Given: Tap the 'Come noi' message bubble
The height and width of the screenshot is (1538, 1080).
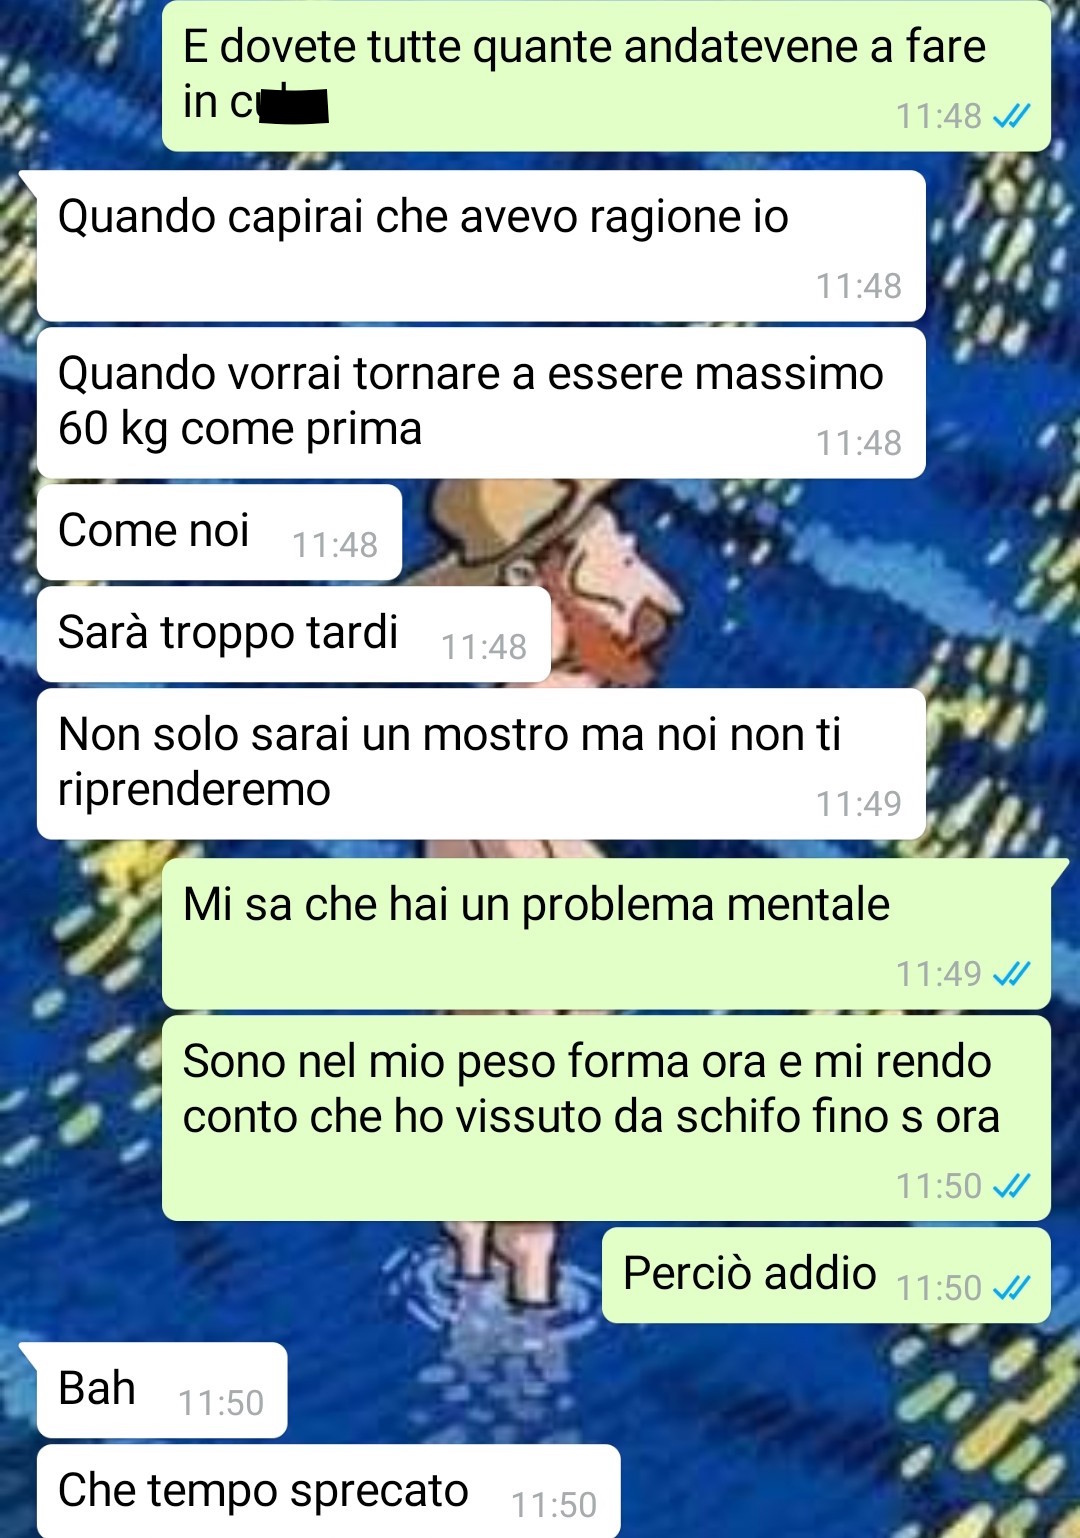Looking at the screenshot, I should [x=219, y=532].
